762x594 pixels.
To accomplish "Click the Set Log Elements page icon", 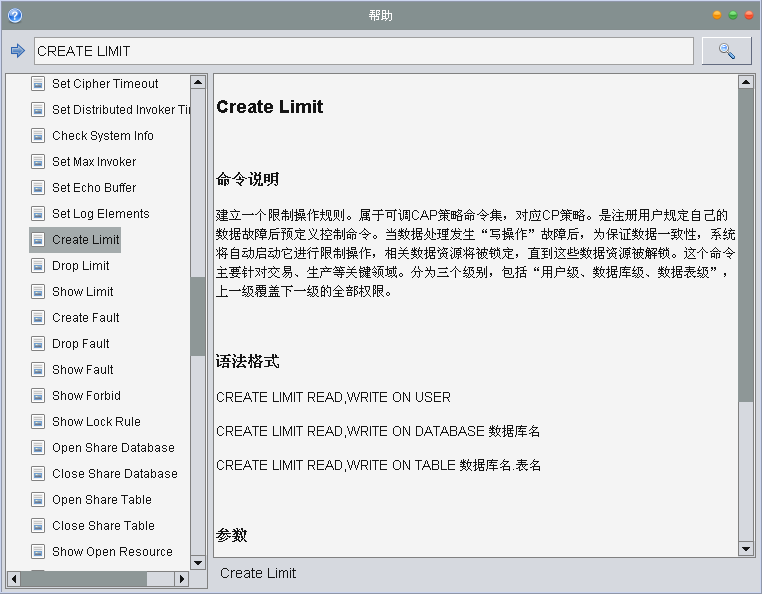I will tap(38, 213).
